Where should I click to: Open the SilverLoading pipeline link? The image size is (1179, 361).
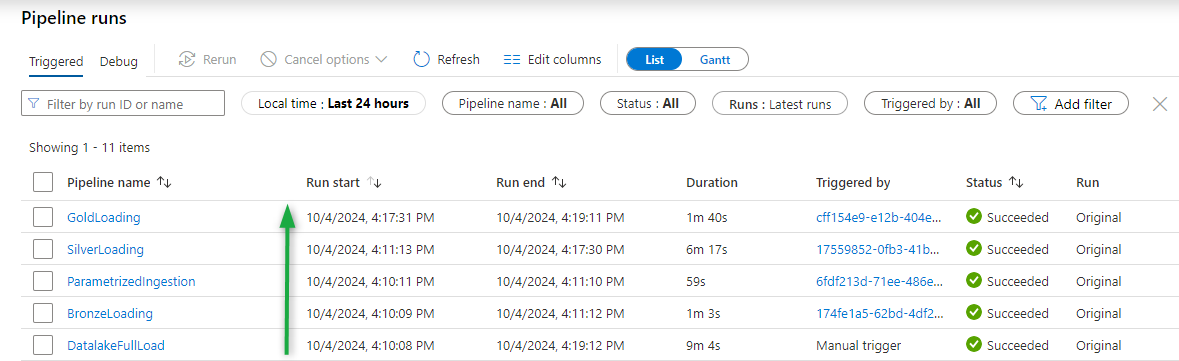point(105,249)
